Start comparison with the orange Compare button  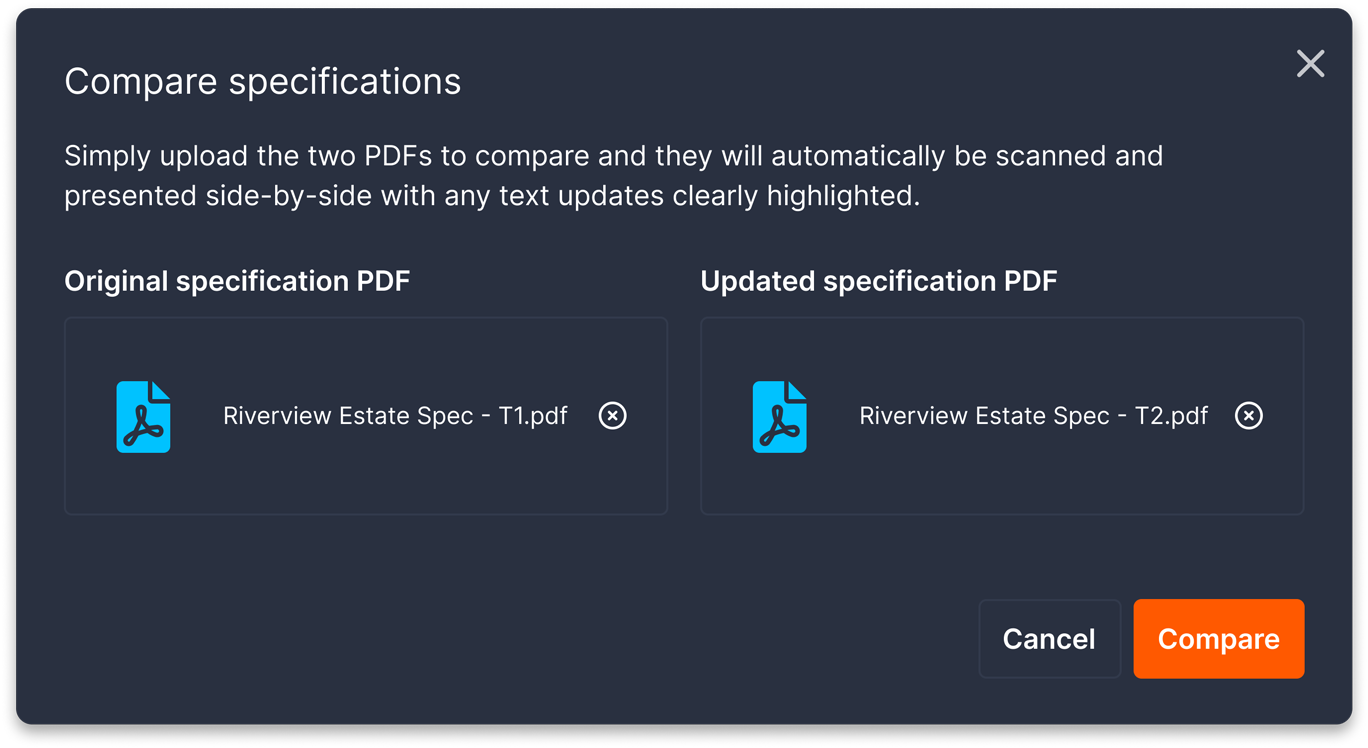click(x=1218, y=639)
